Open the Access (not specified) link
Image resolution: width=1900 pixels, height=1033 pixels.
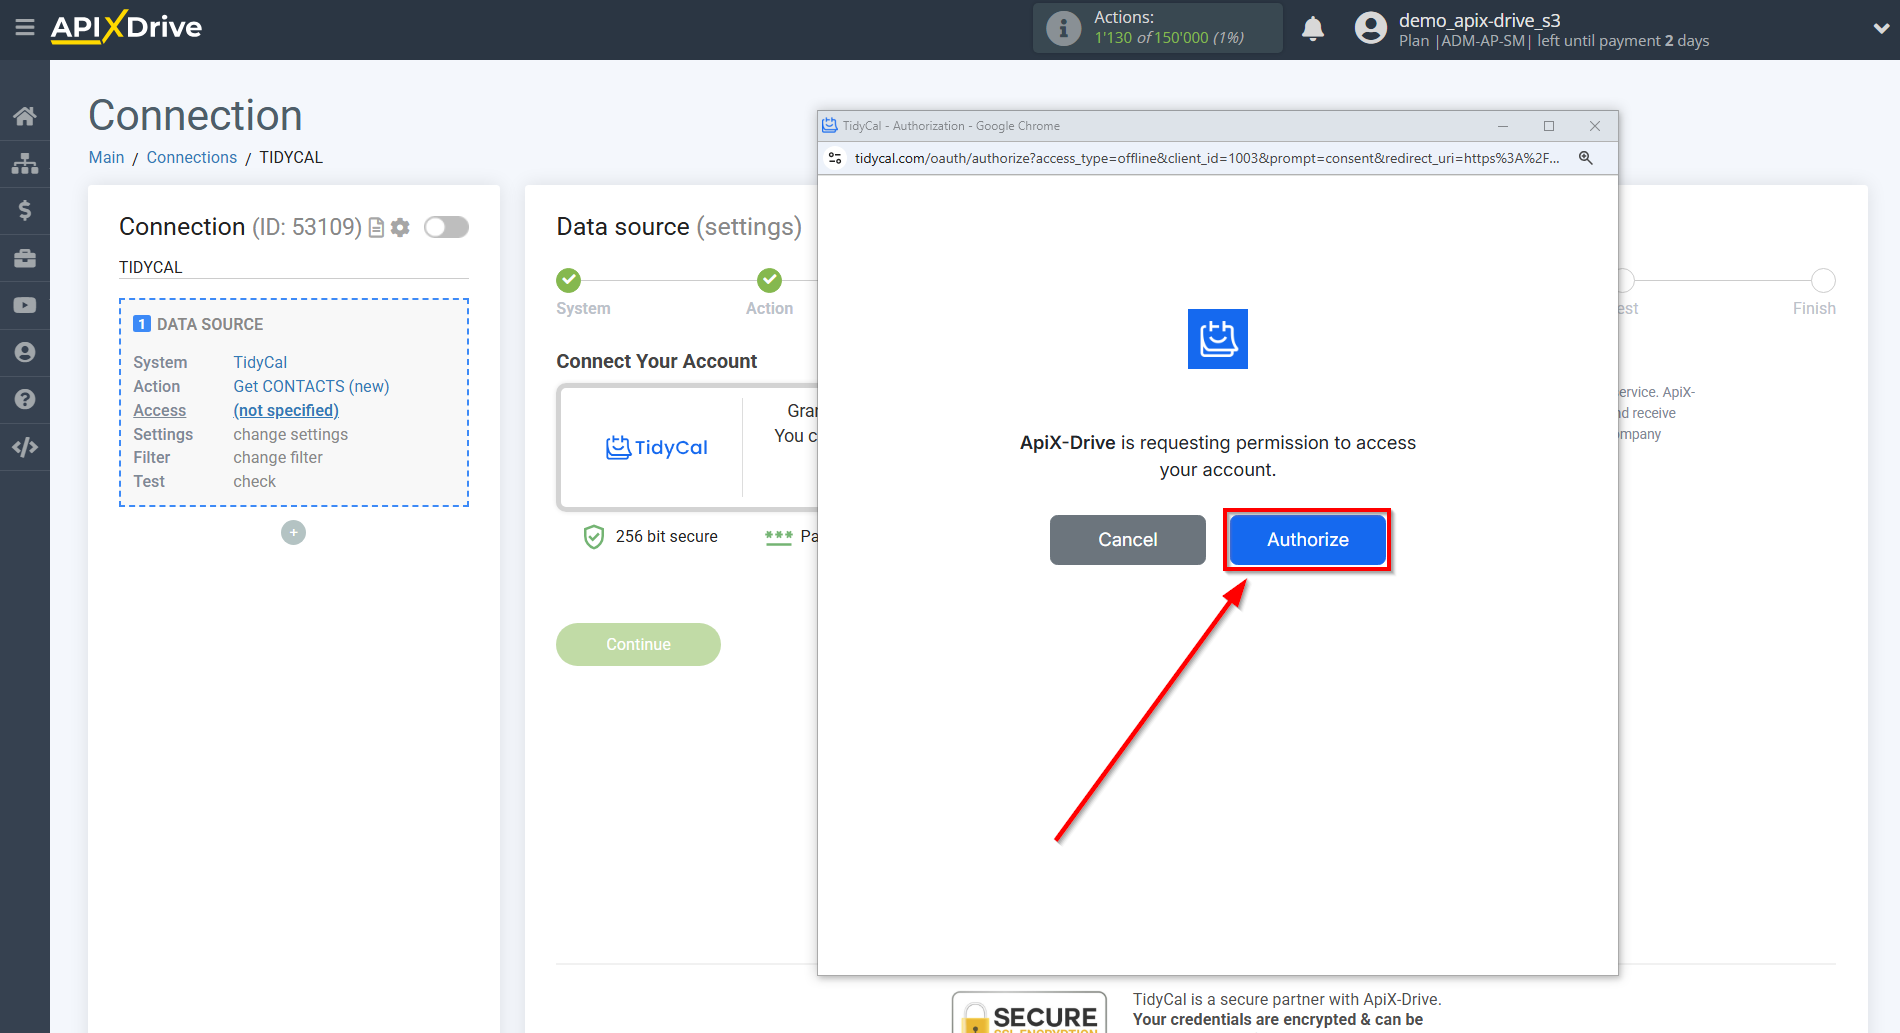tap(286, 410)
